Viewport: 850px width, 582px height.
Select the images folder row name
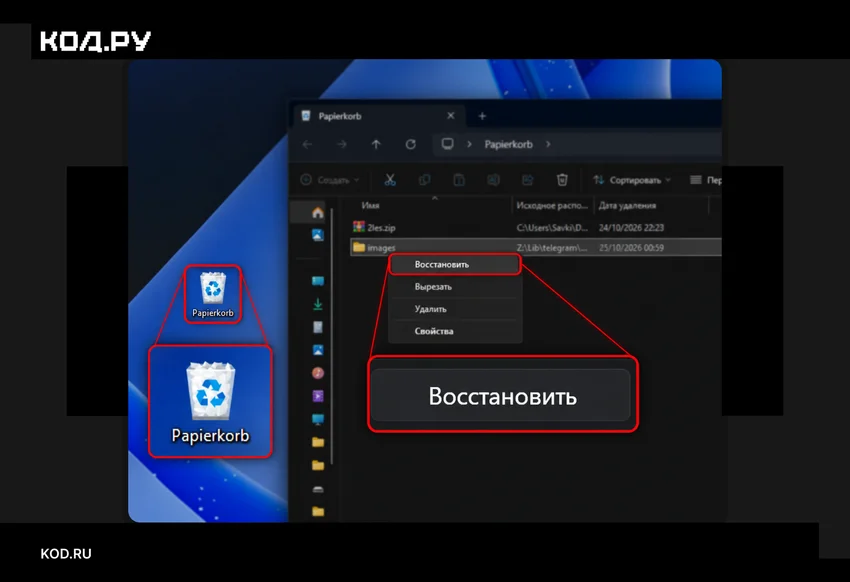pyautogui.click(x=381, y=248)
